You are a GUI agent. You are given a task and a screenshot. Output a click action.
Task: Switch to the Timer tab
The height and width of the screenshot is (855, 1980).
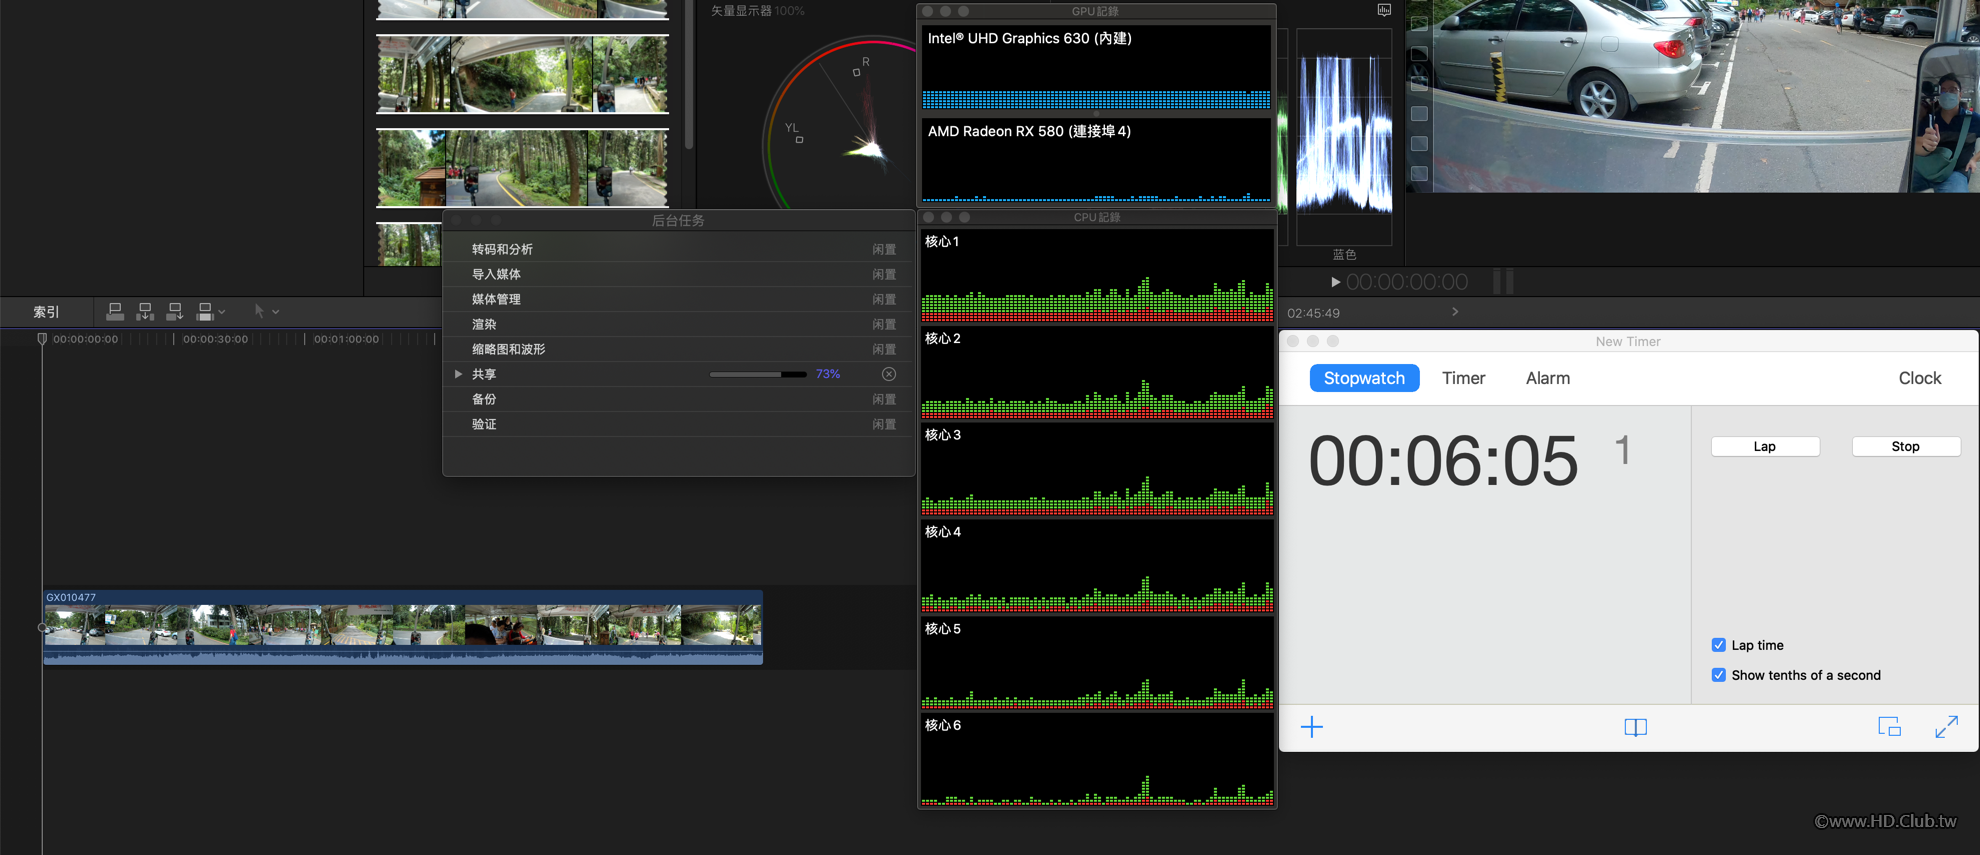(x=1463, y=378)
